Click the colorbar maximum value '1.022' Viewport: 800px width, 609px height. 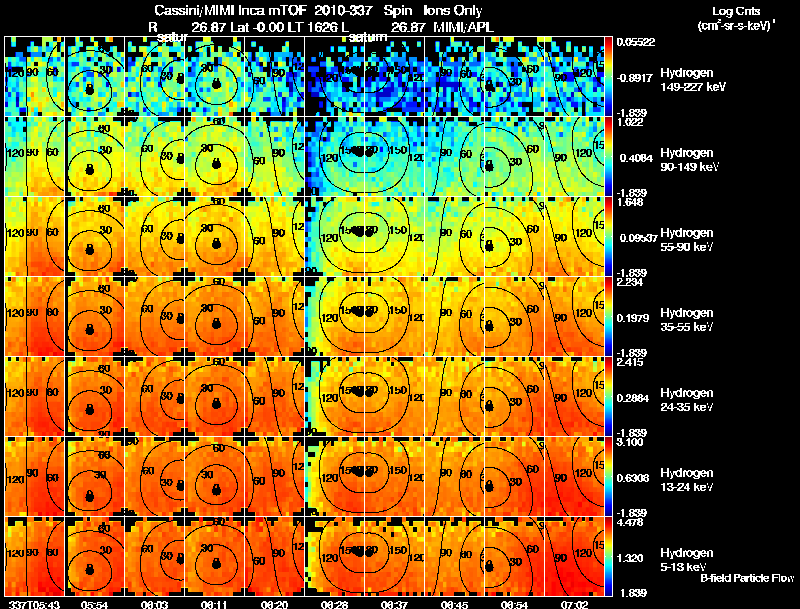(630, 122)
